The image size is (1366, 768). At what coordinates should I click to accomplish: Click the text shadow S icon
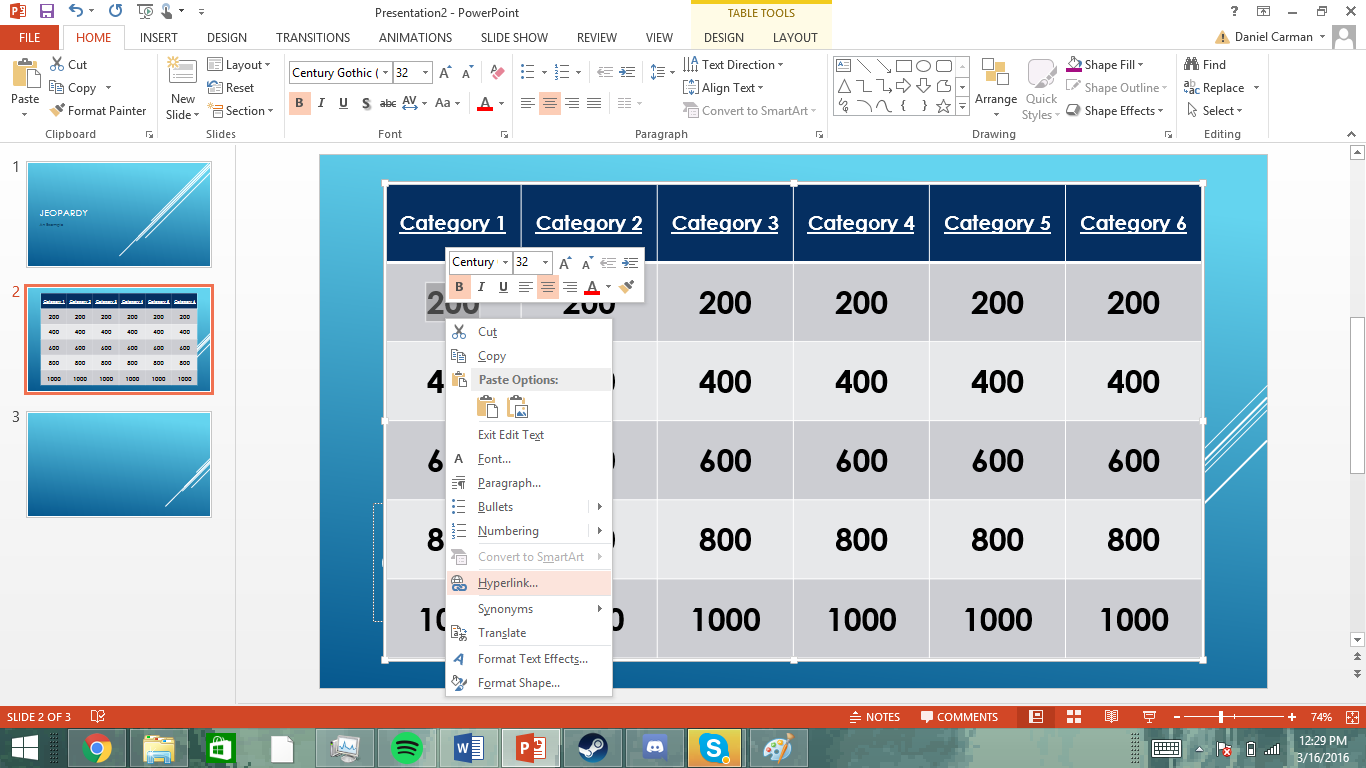pos(366,103)
